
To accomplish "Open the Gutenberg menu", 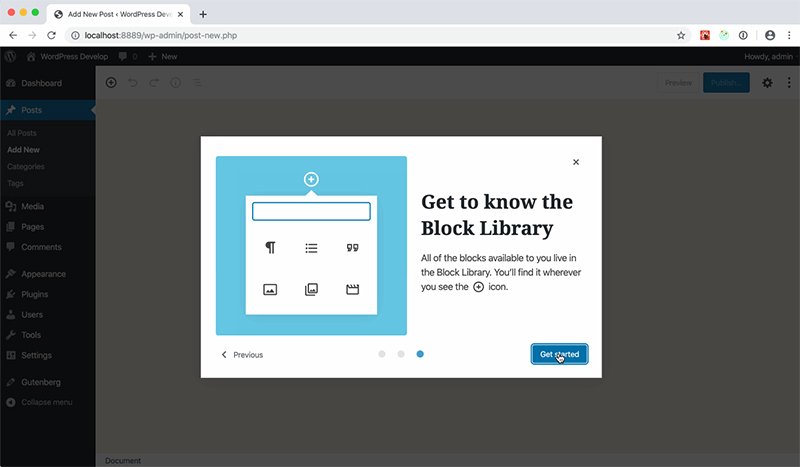I will tap(47, 382).
